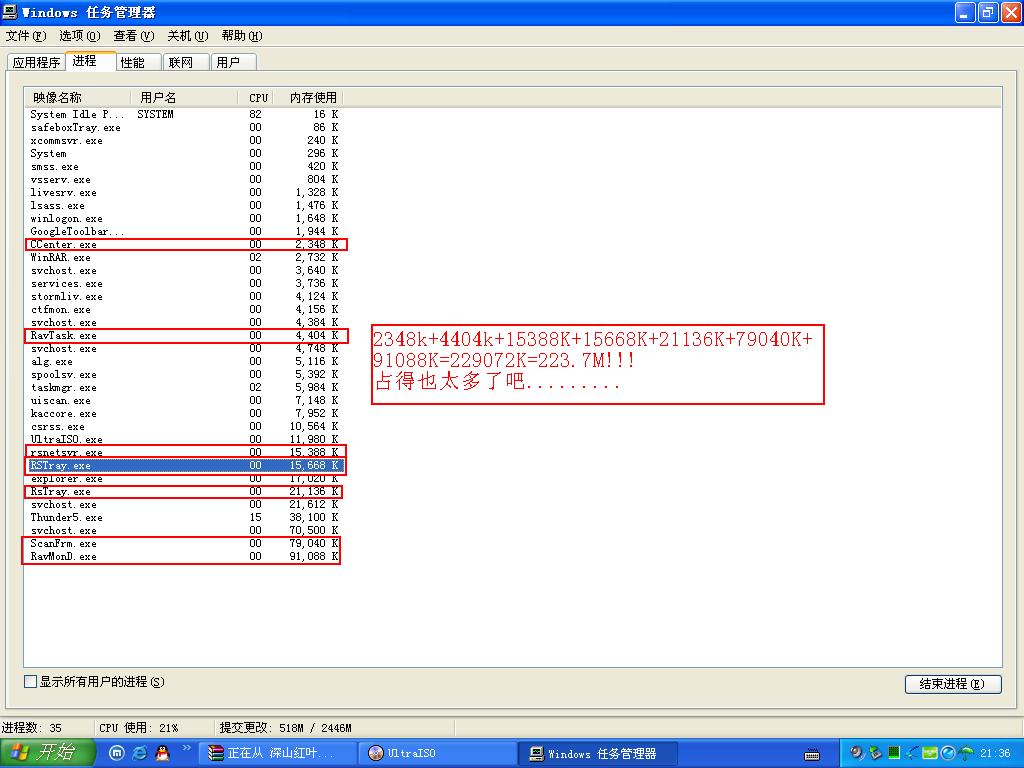Select explorer.exe process row
Image resolution: width=1024 pixels, height=768 pixels.
[184, 479]
